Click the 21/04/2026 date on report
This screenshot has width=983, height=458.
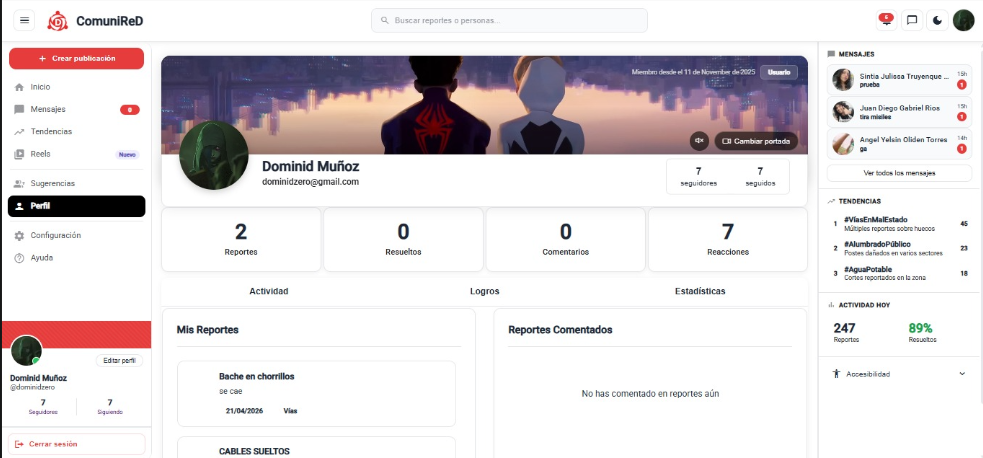(244, 411)
